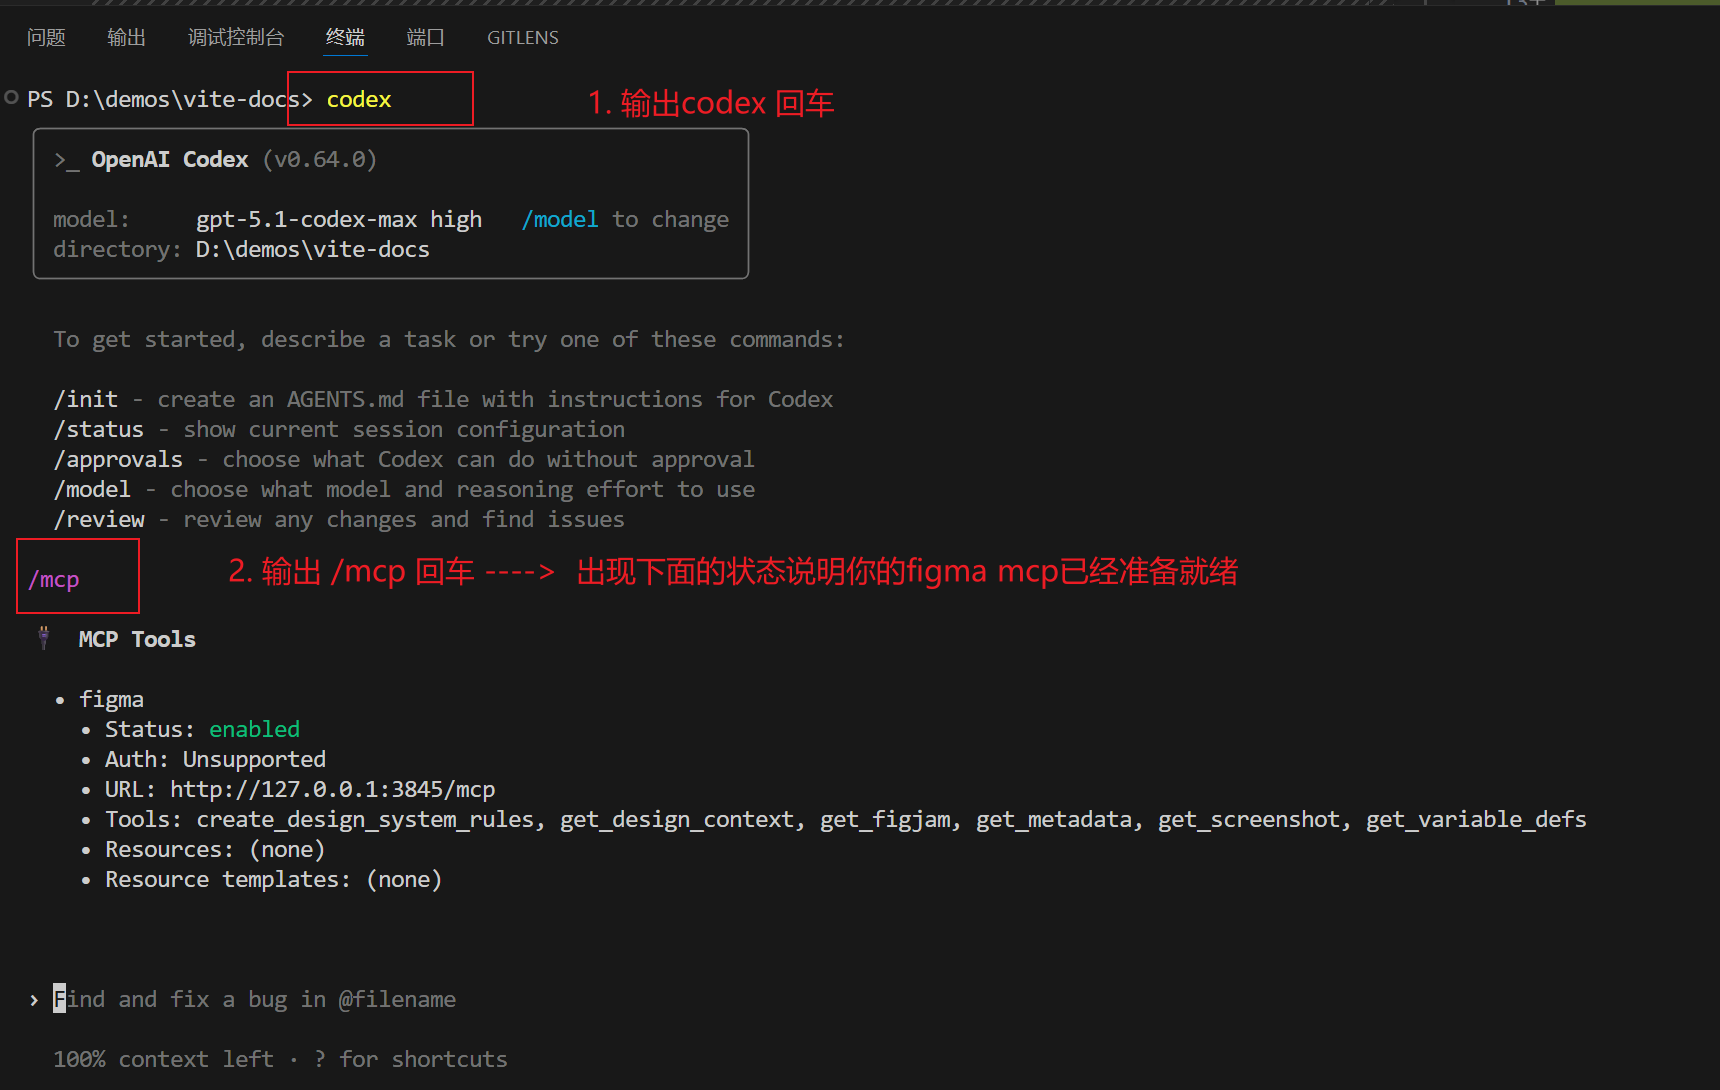
Task: Open the 问题 (Problems) panel tab
Action: point(46,38)
